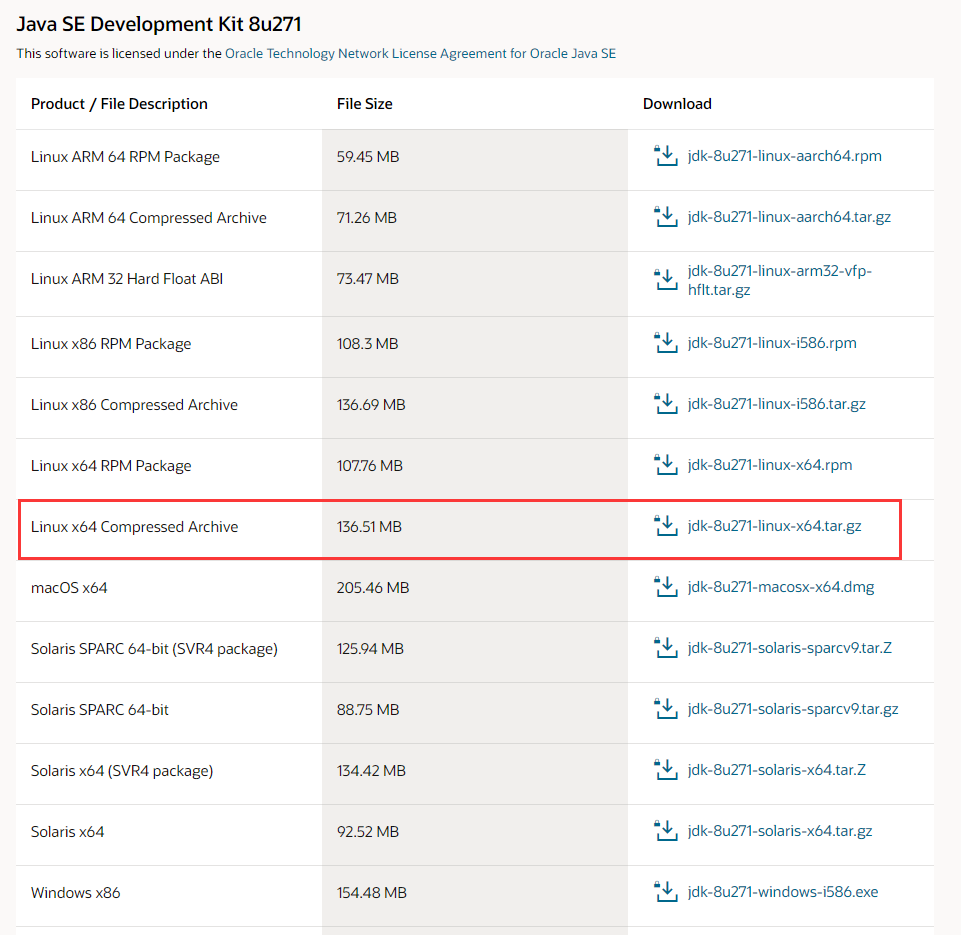Select 'Linux x86 Compressed Archive' description

134,404
